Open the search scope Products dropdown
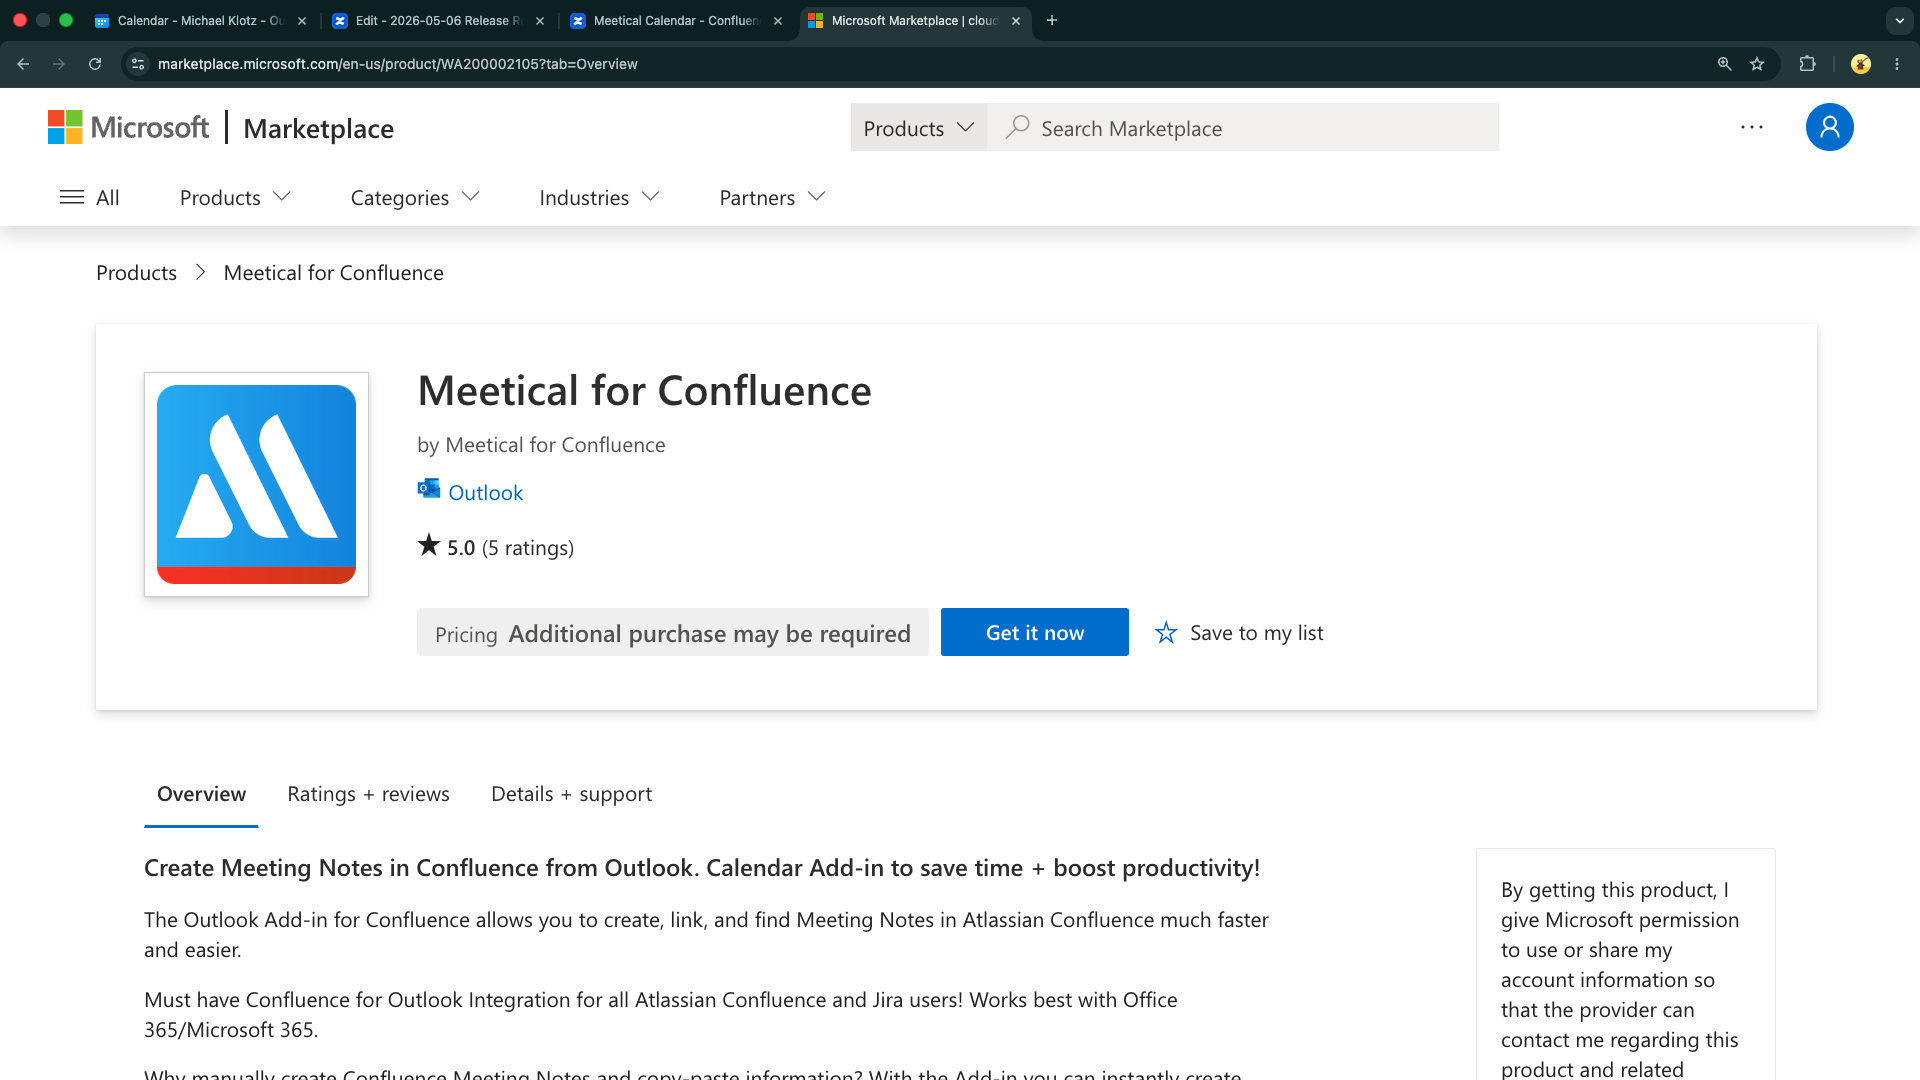Image resolution: width=1920 pixels, height=1080 pixels. [918, 127]
